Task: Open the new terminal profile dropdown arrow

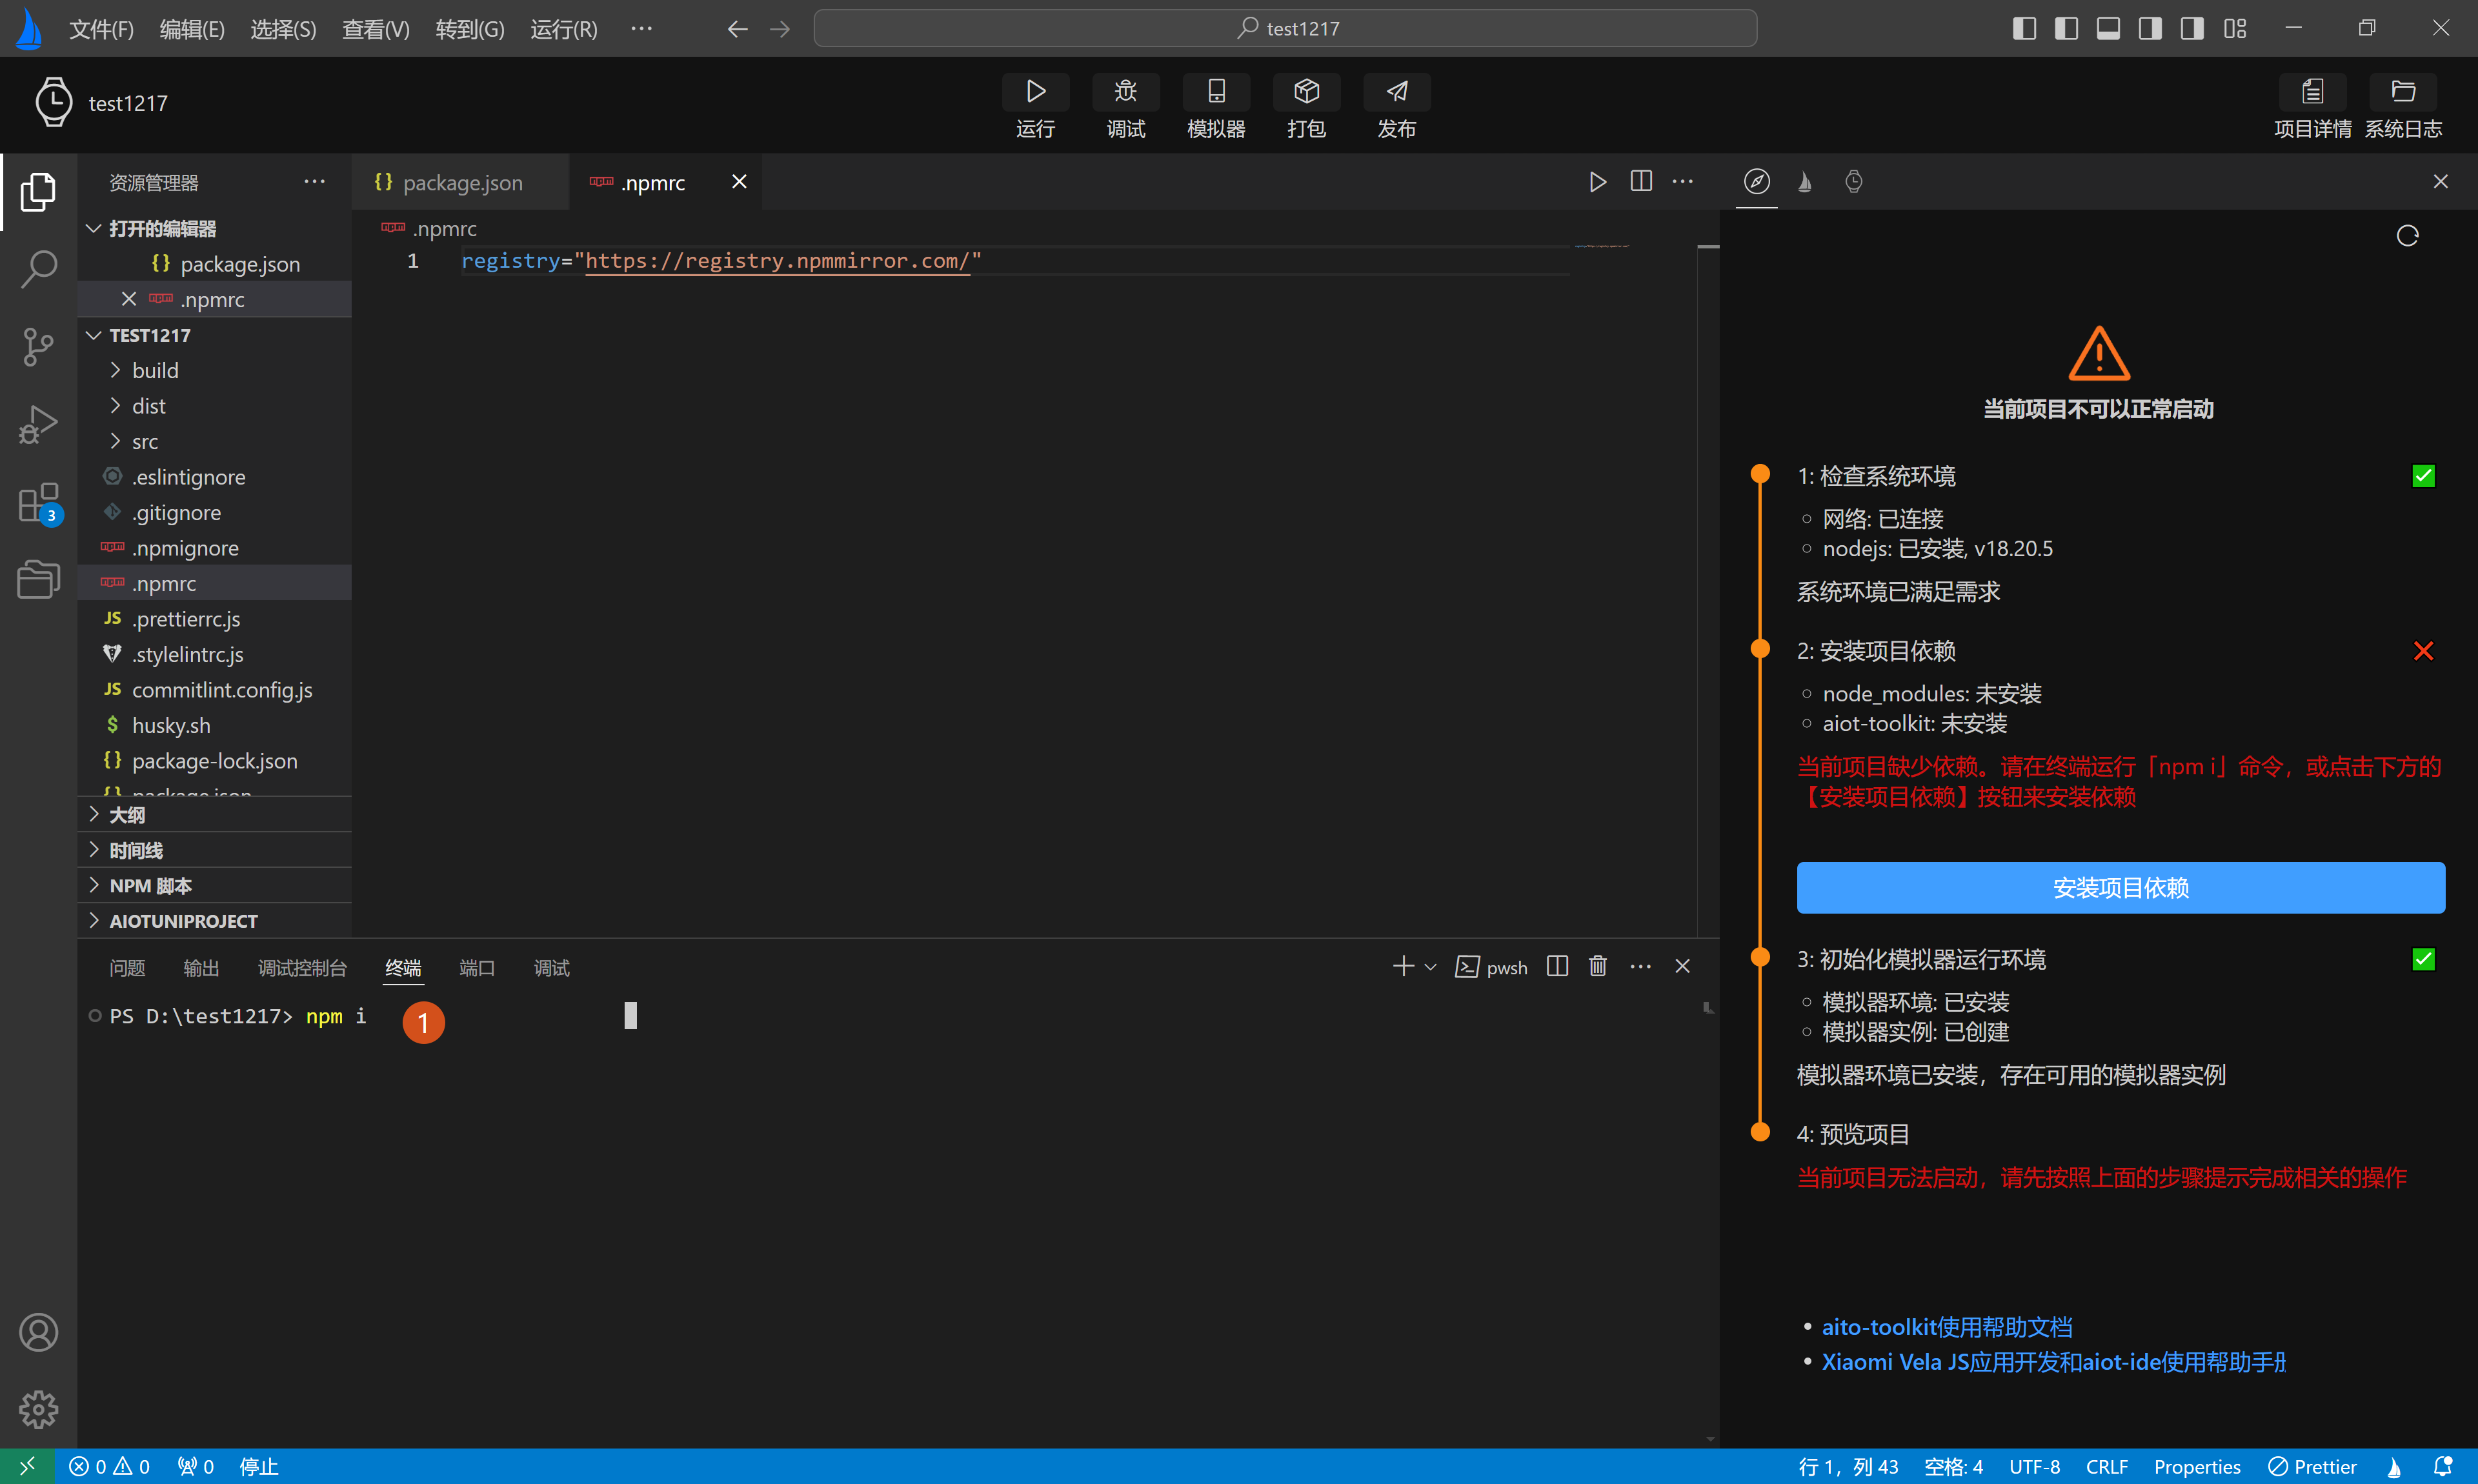Action: (1430, 967)
